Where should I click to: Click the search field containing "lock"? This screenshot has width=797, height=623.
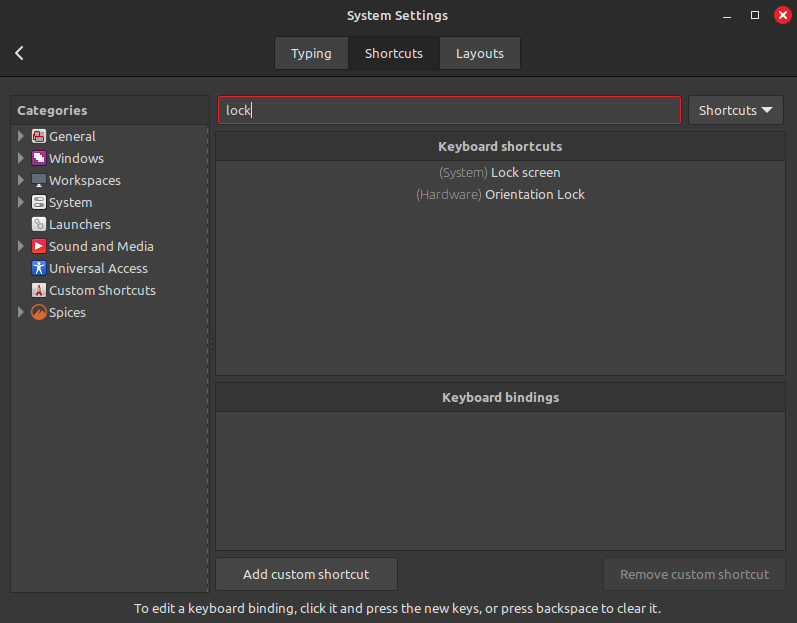(x=450, y=110)
